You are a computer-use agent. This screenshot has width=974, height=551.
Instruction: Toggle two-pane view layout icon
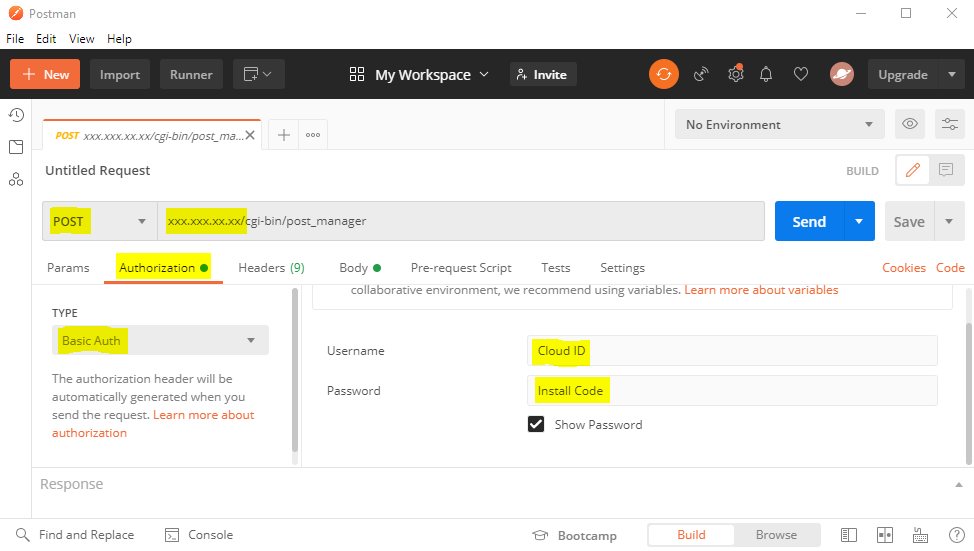pos(885,535)
